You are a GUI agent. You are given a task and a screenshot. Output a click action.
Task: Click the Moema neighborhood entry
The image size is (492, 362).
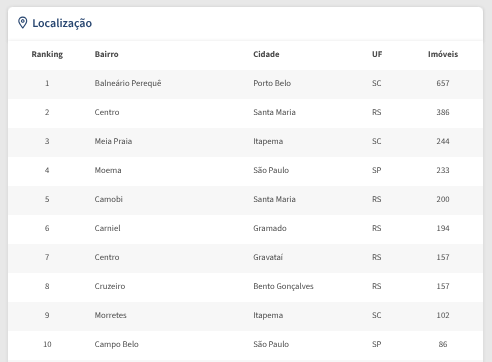108,170
